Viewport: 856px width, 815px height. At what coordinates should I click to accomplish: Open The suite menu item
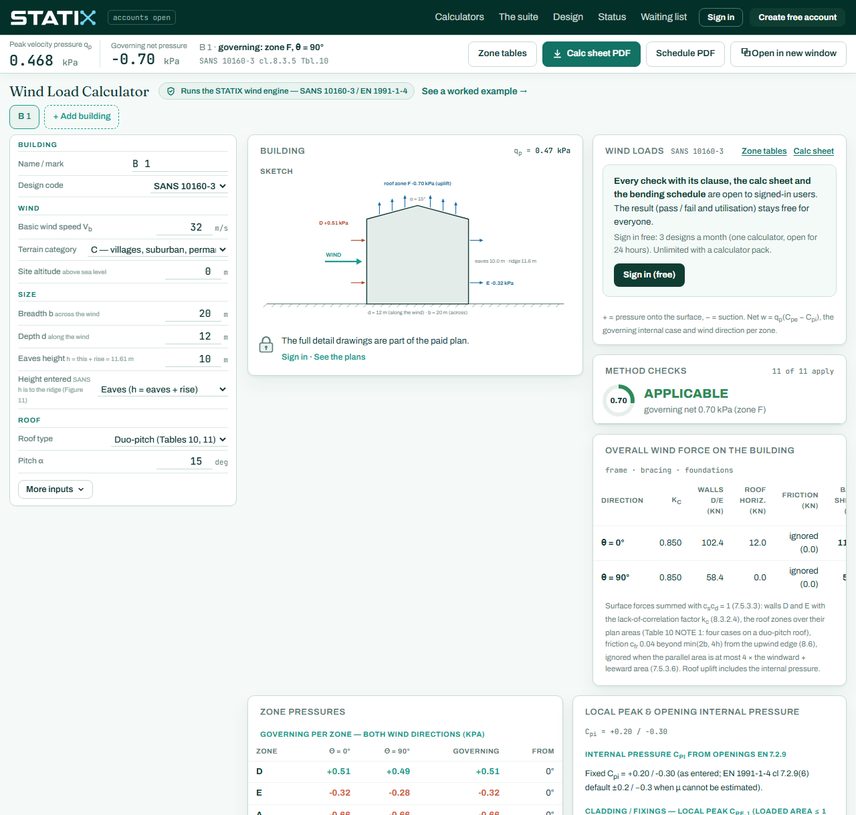coord(518,17)
